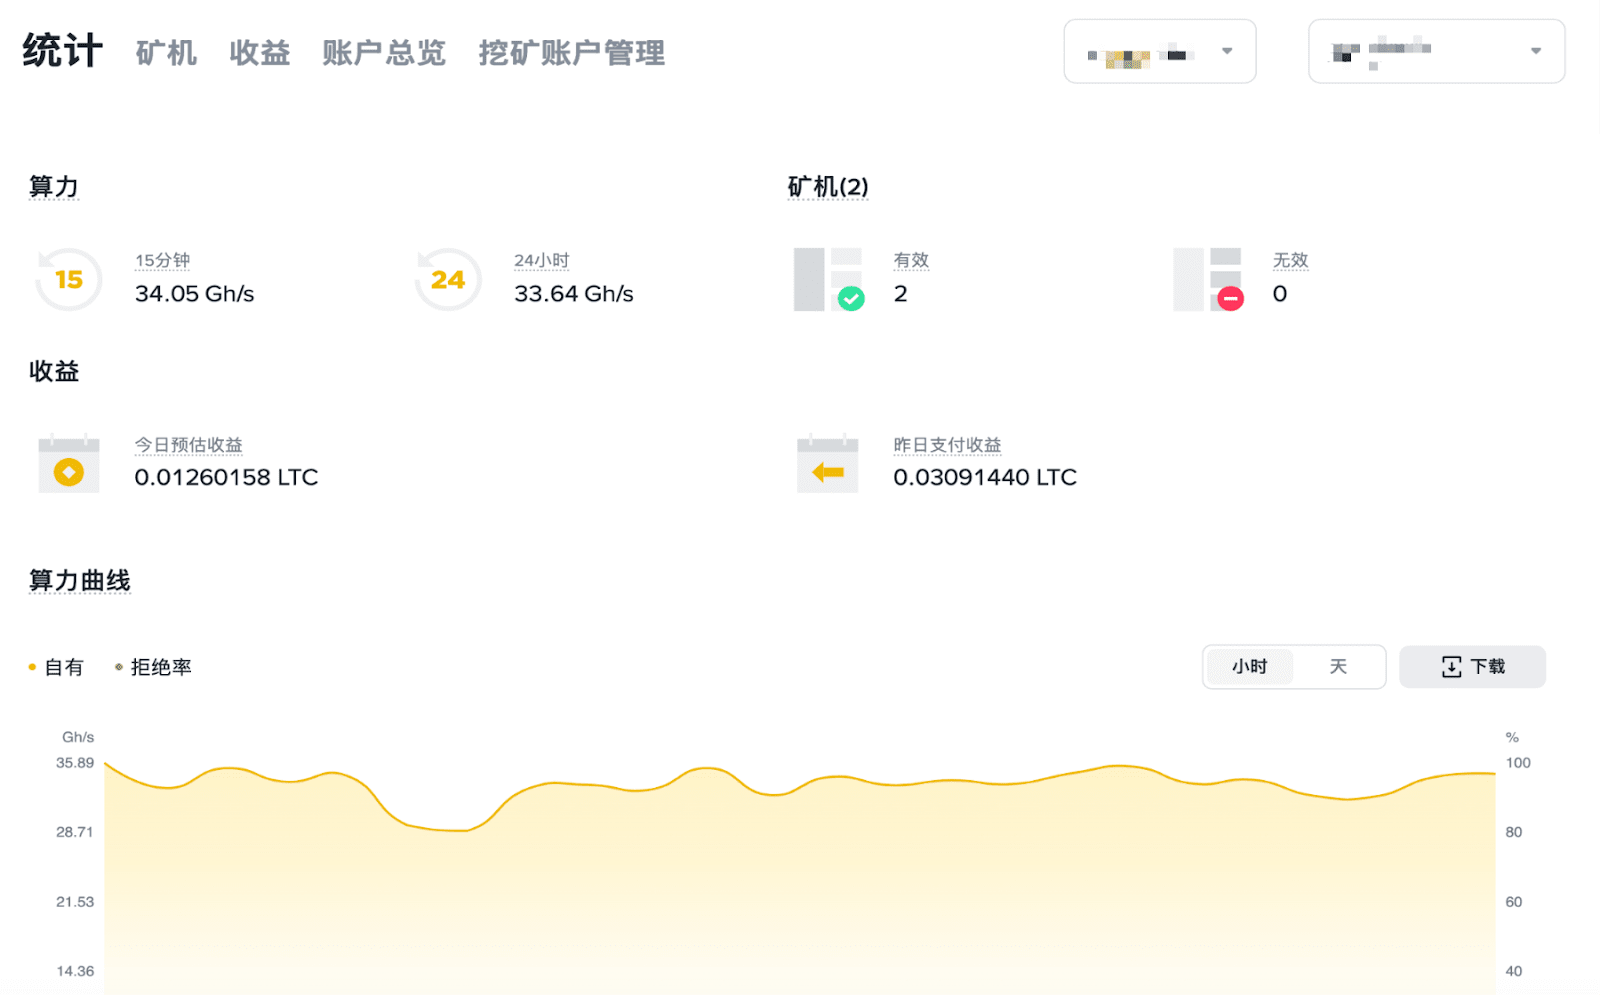Viewport: 1600px width, 995px height.
Task: Click the today's estimated earnings calendar icon
Action: pyautogui.click(x=67, y=463)
